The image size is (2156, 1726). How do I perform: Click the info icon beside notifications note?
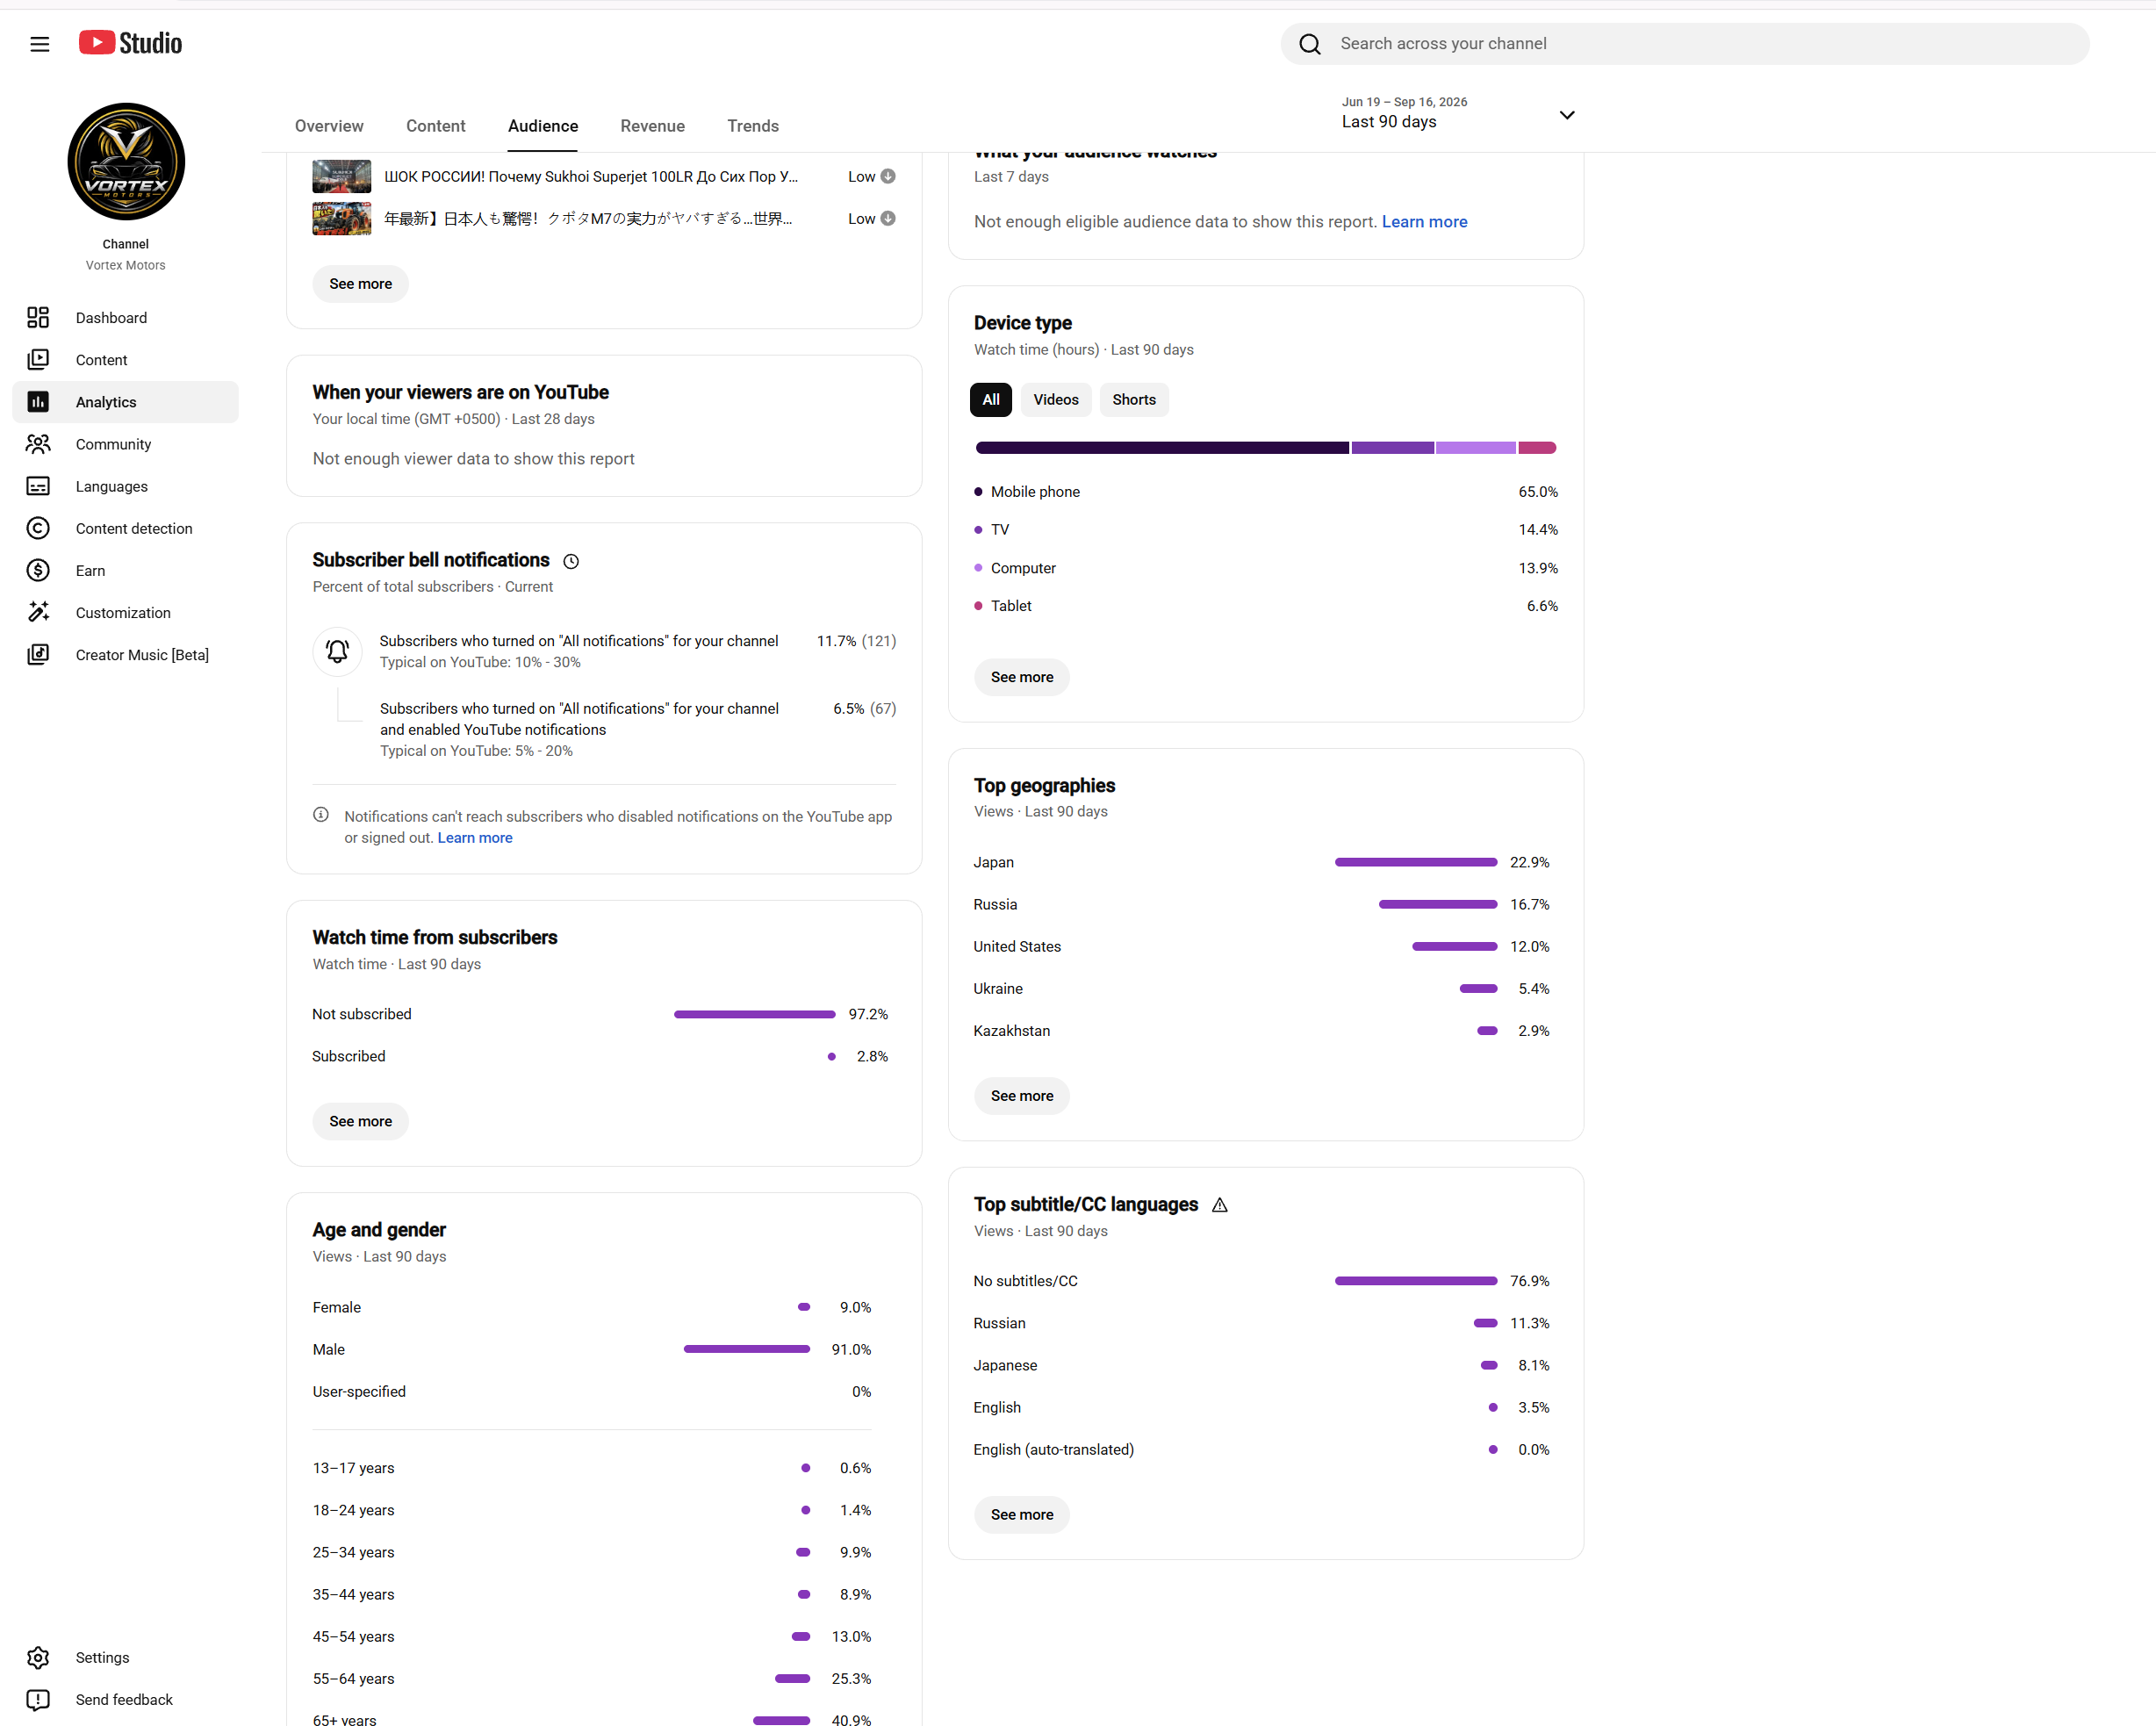click(321, 814)
